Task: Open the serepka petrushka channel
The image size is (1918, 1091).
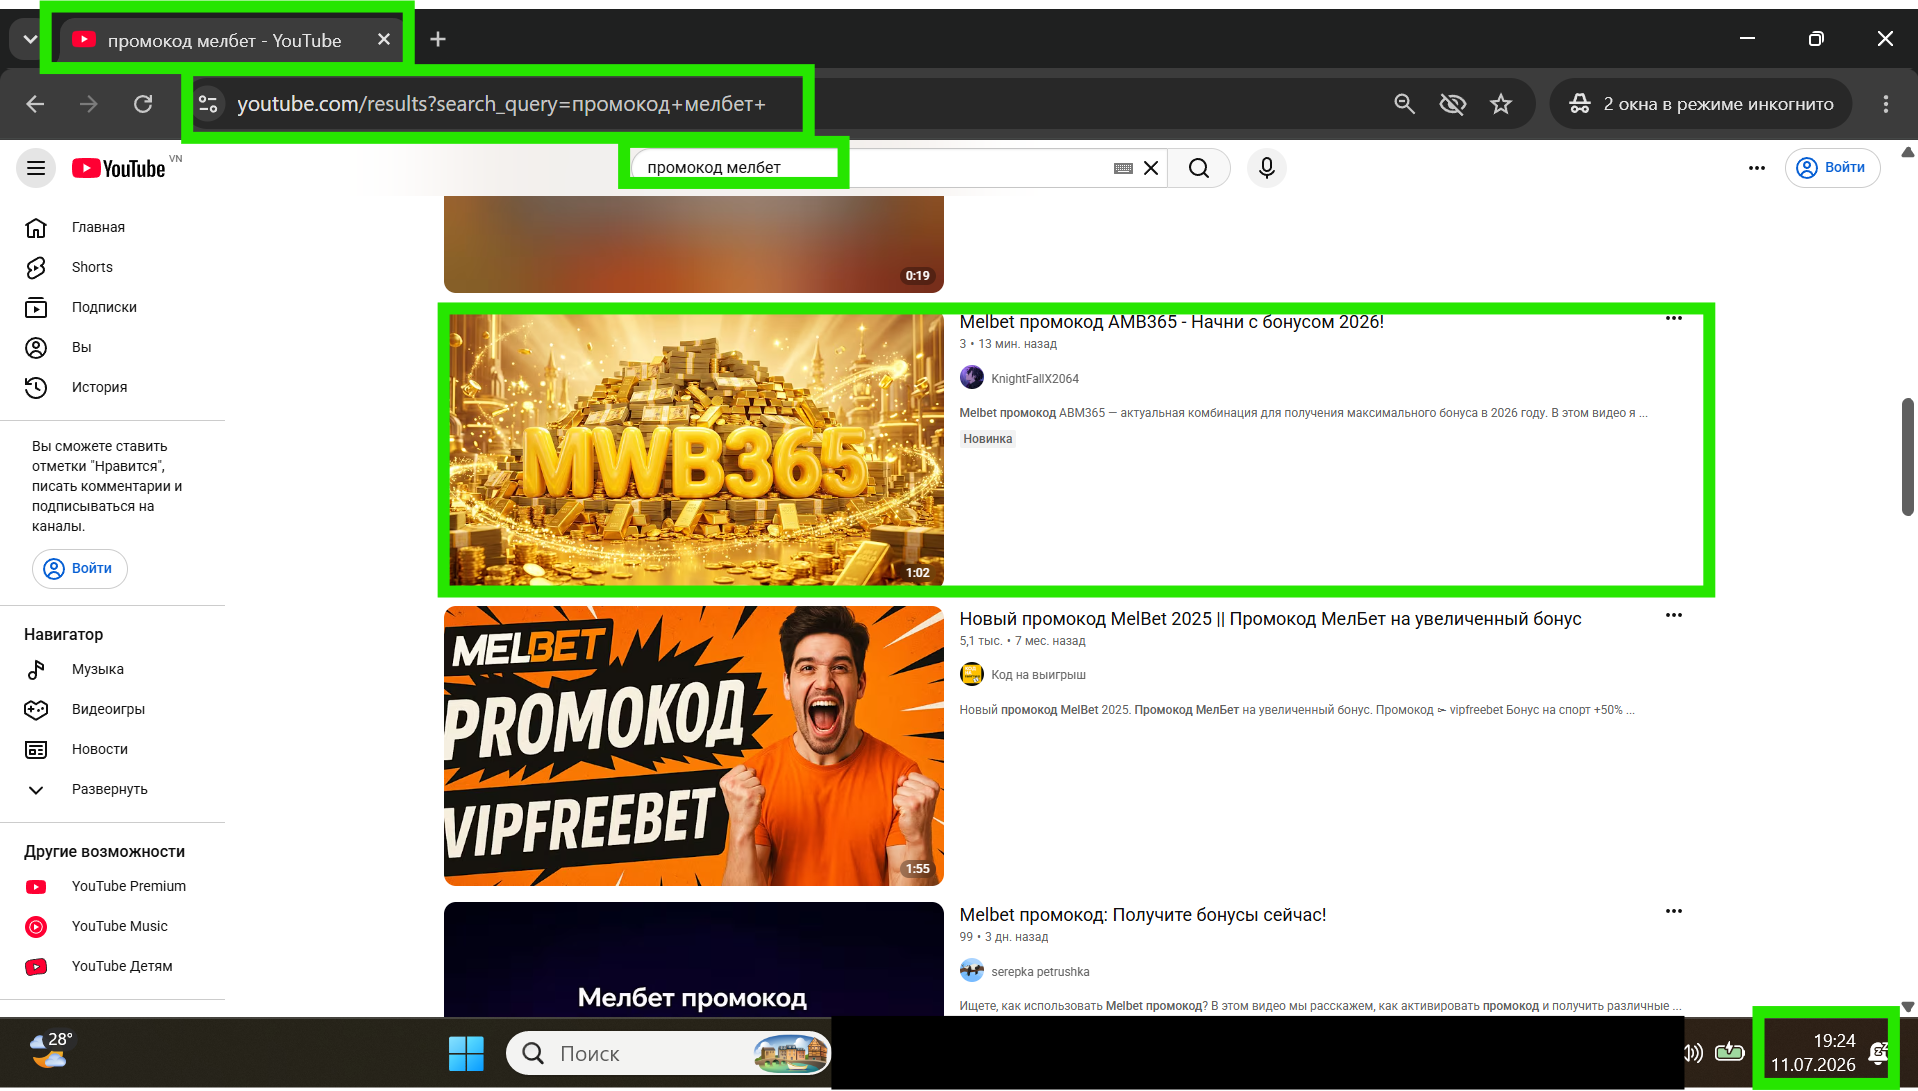Action: [1040, 972]
